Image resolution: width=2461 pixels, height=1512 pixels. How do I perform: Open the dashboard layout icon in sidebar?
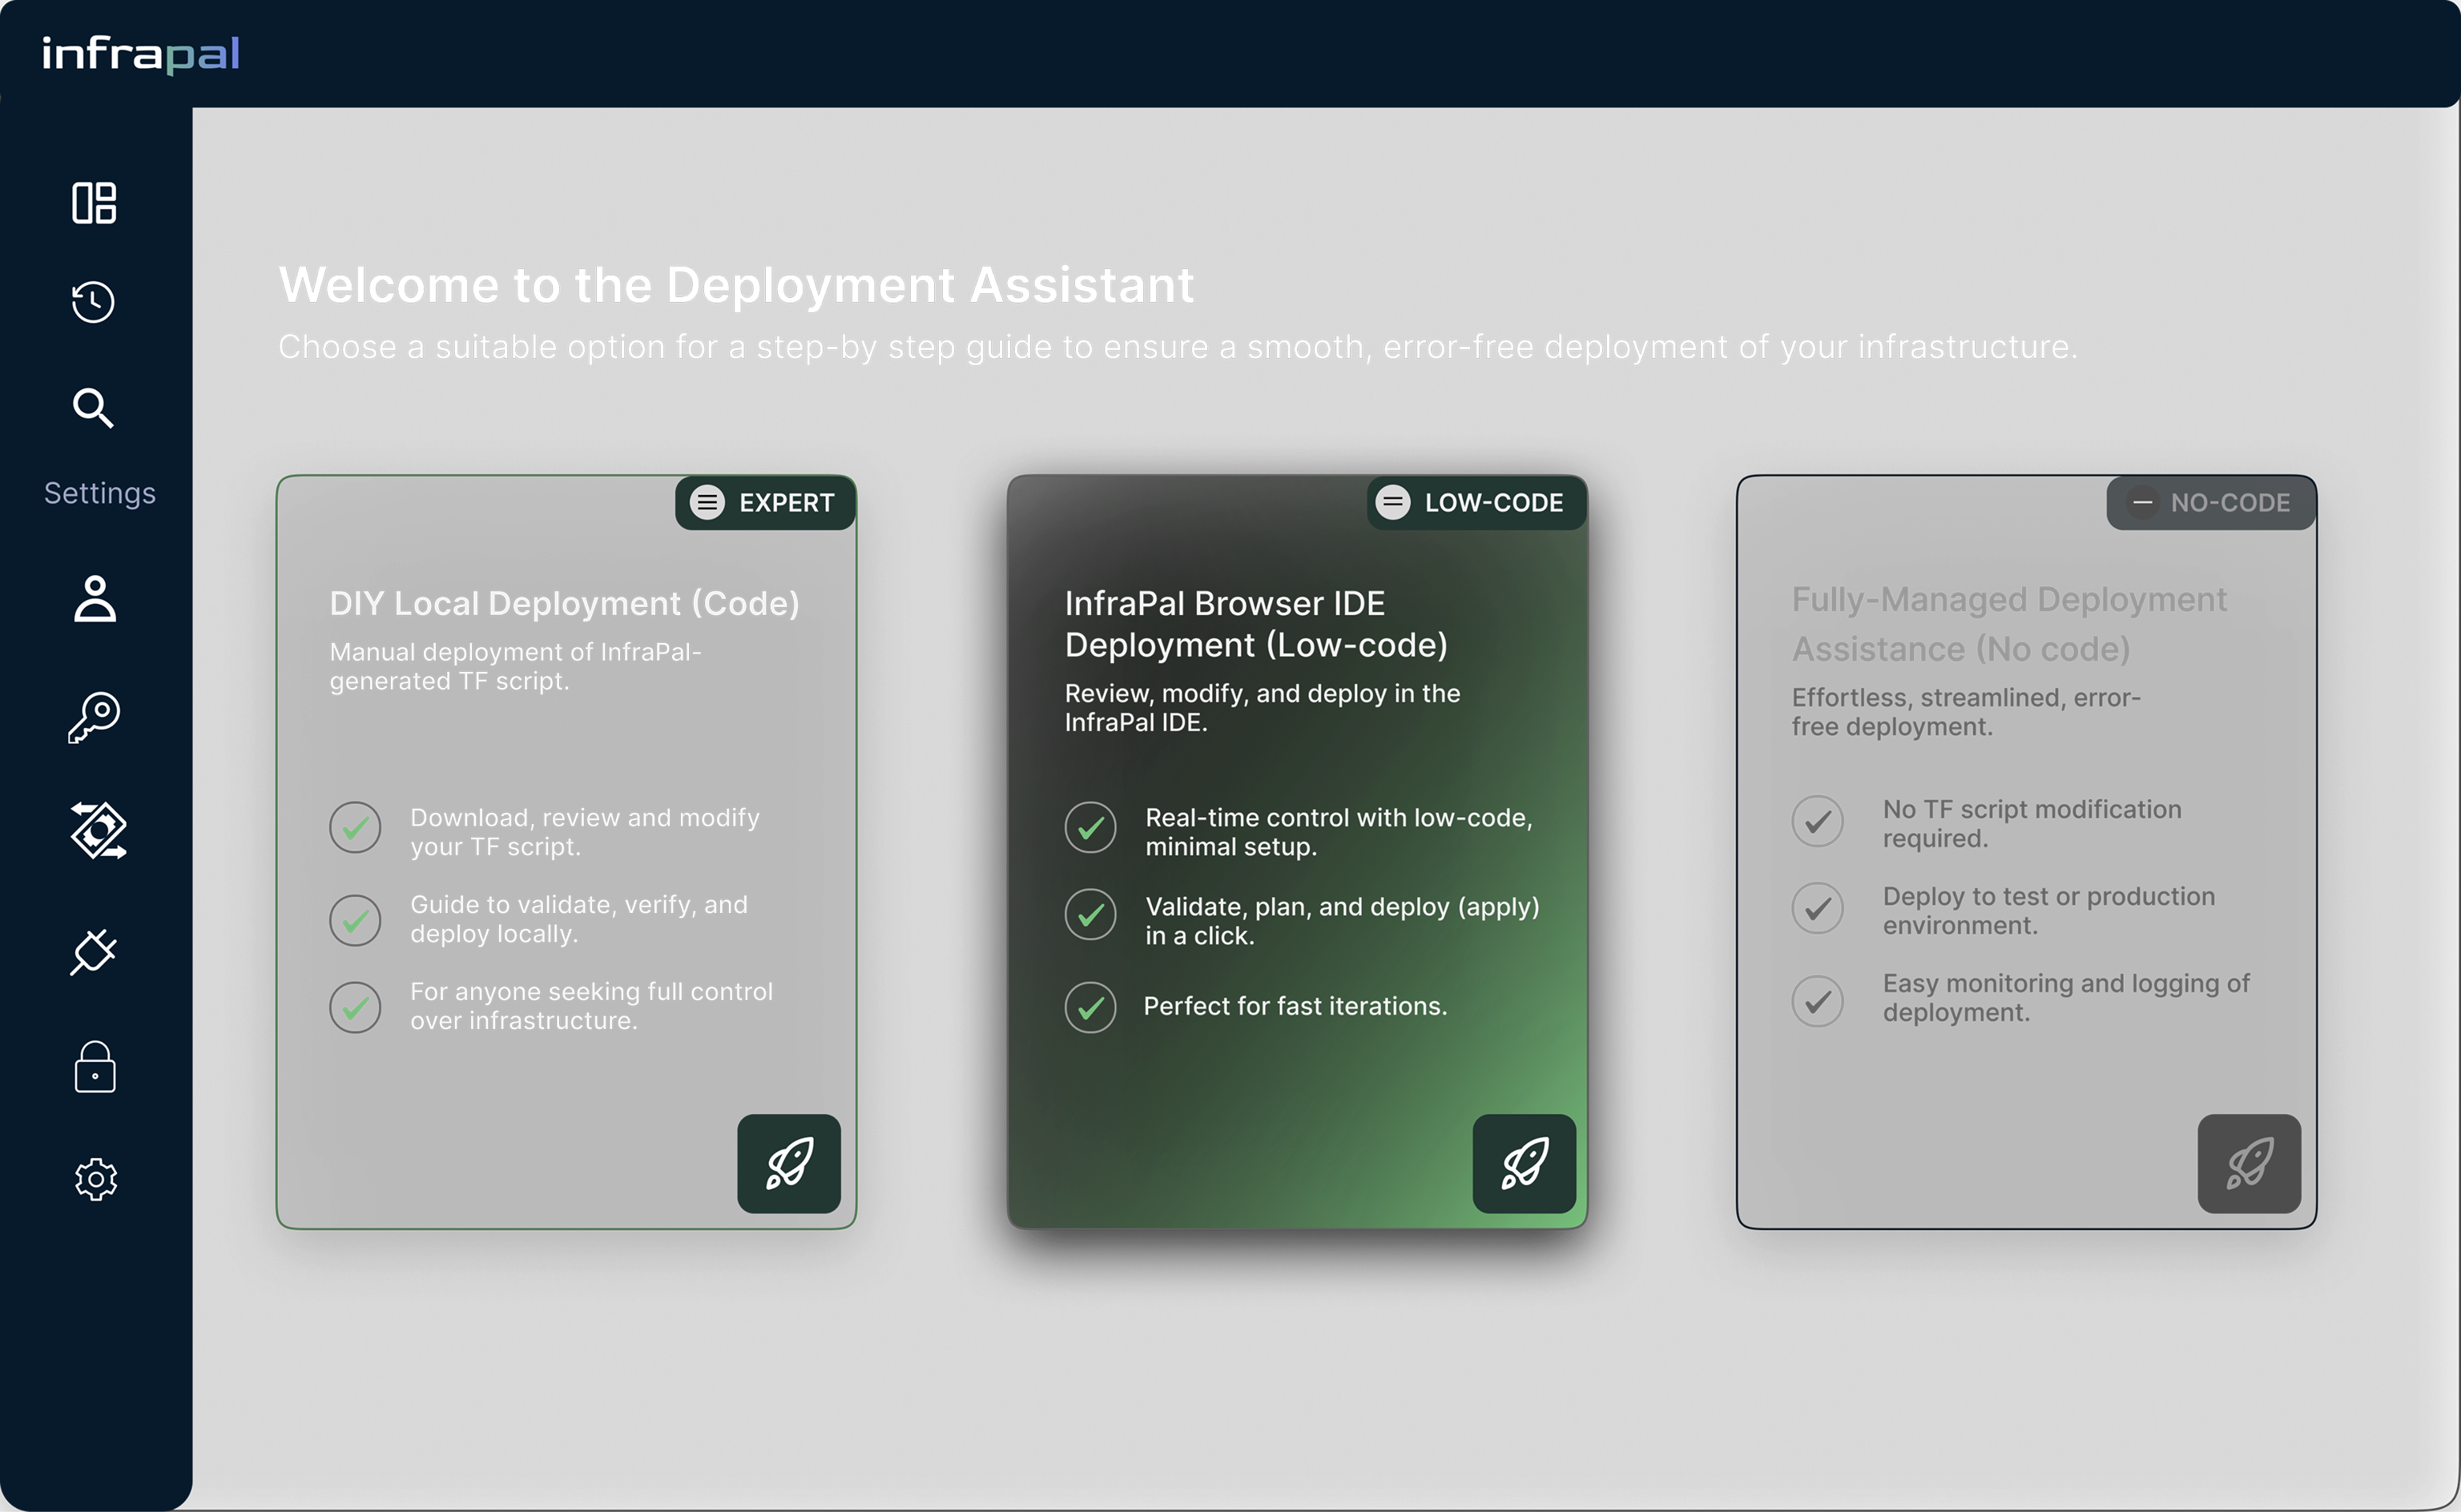[x=95, y=203]
